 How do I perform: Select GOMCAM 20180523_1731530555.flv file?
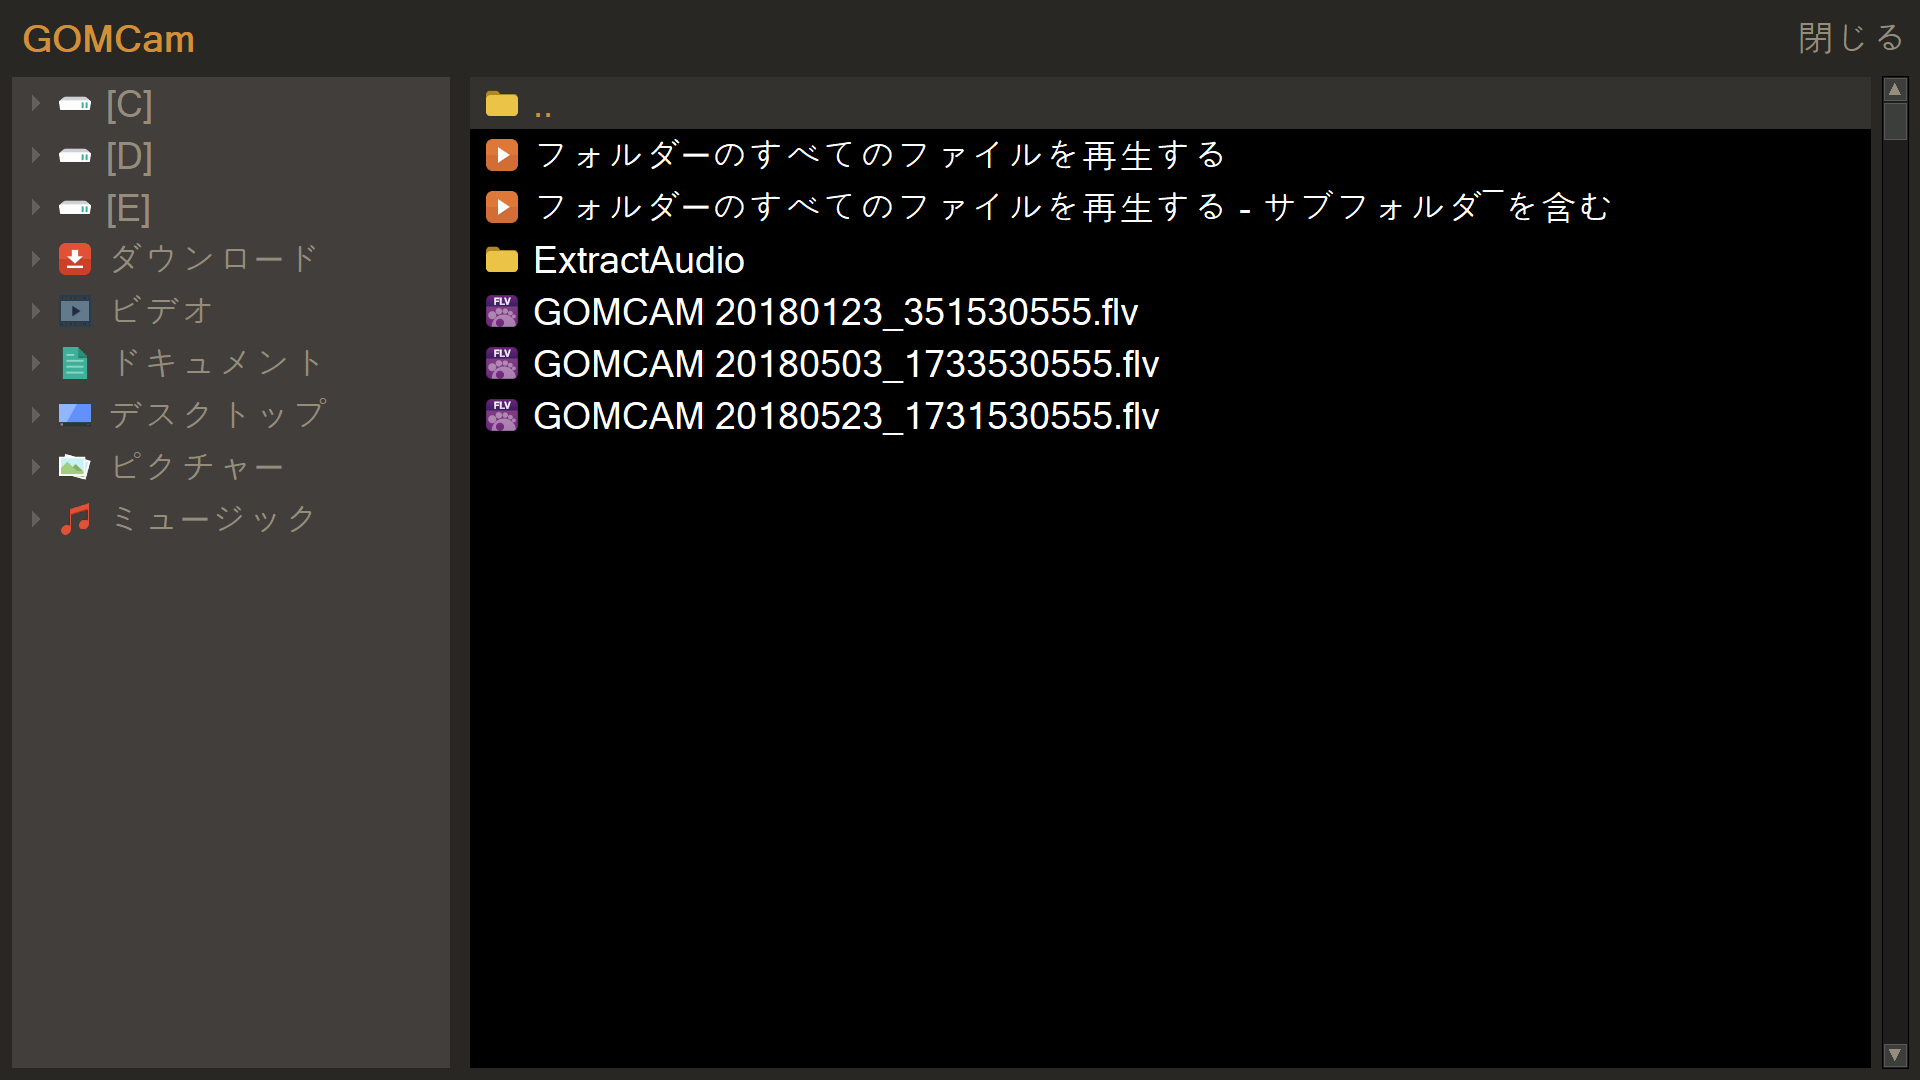click(x=846, y=416)
